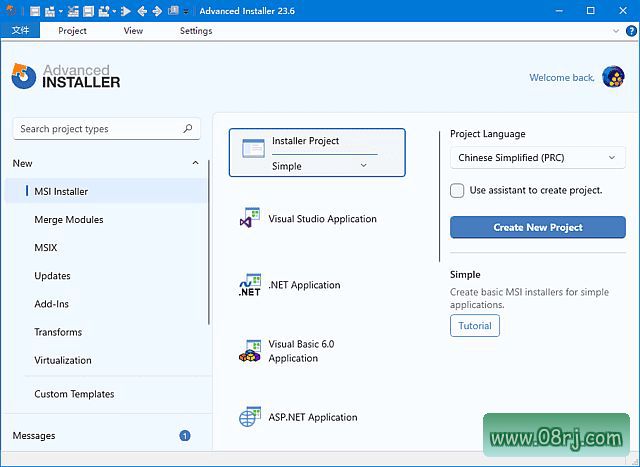Image resolution: width=640 pixels, height=467 pixels.
Task: Switch to the View ribbon tab
Action: click(133, 31)
